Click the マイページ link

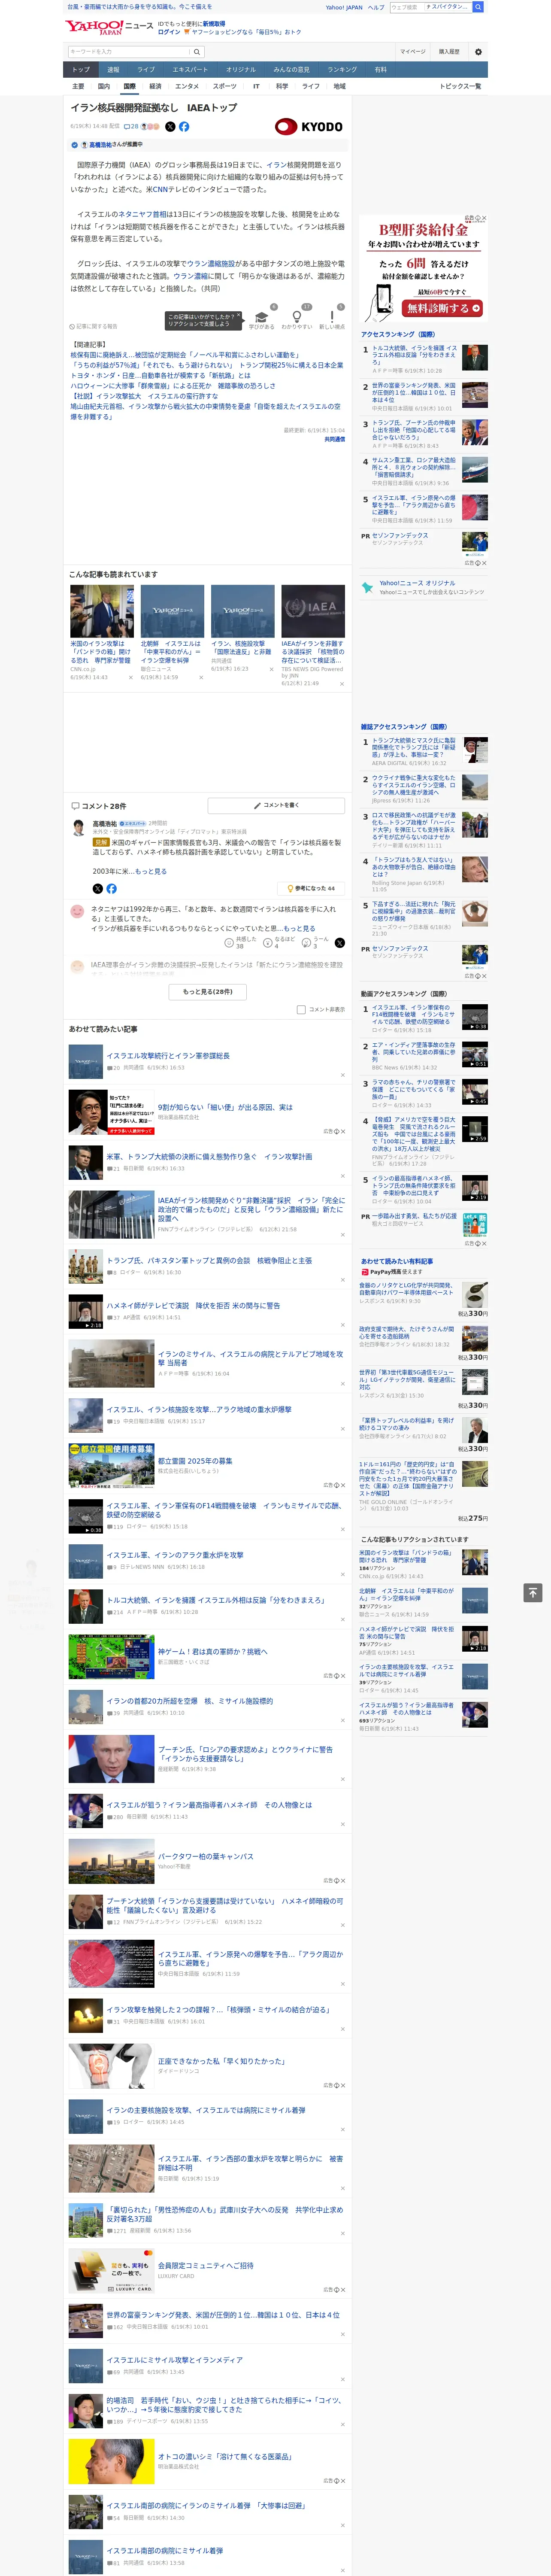tap(412, 52)
